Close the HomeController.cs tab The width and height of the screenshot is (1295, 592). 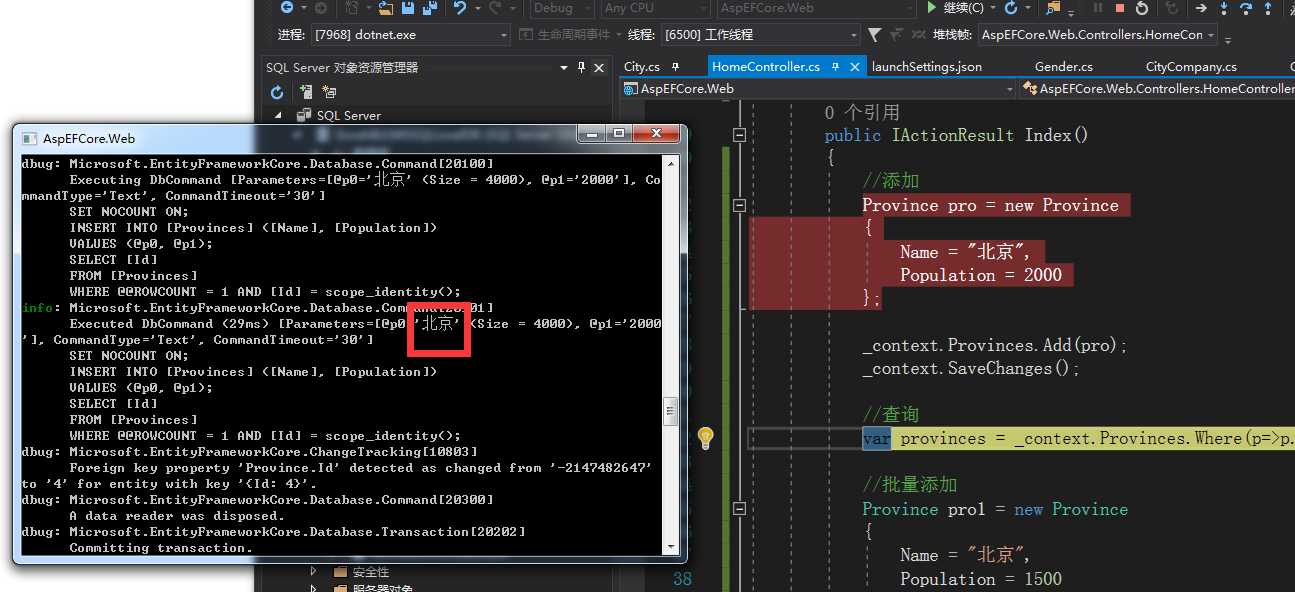(855, 67)
